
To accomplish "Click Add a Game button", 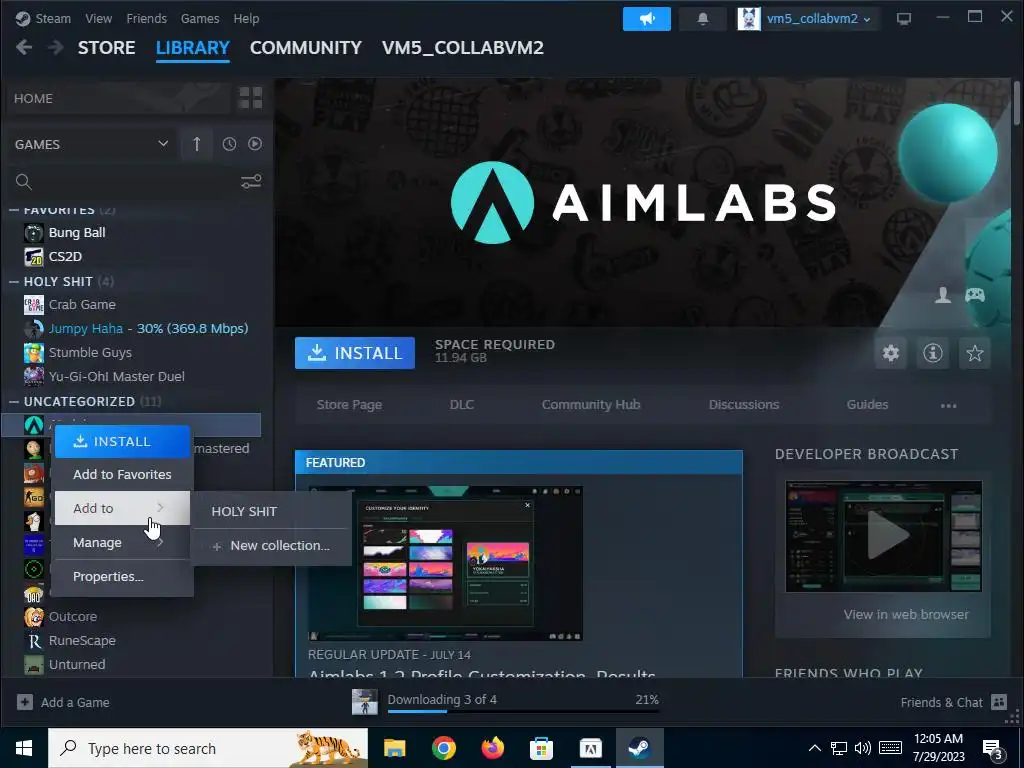I will (63, 703).
